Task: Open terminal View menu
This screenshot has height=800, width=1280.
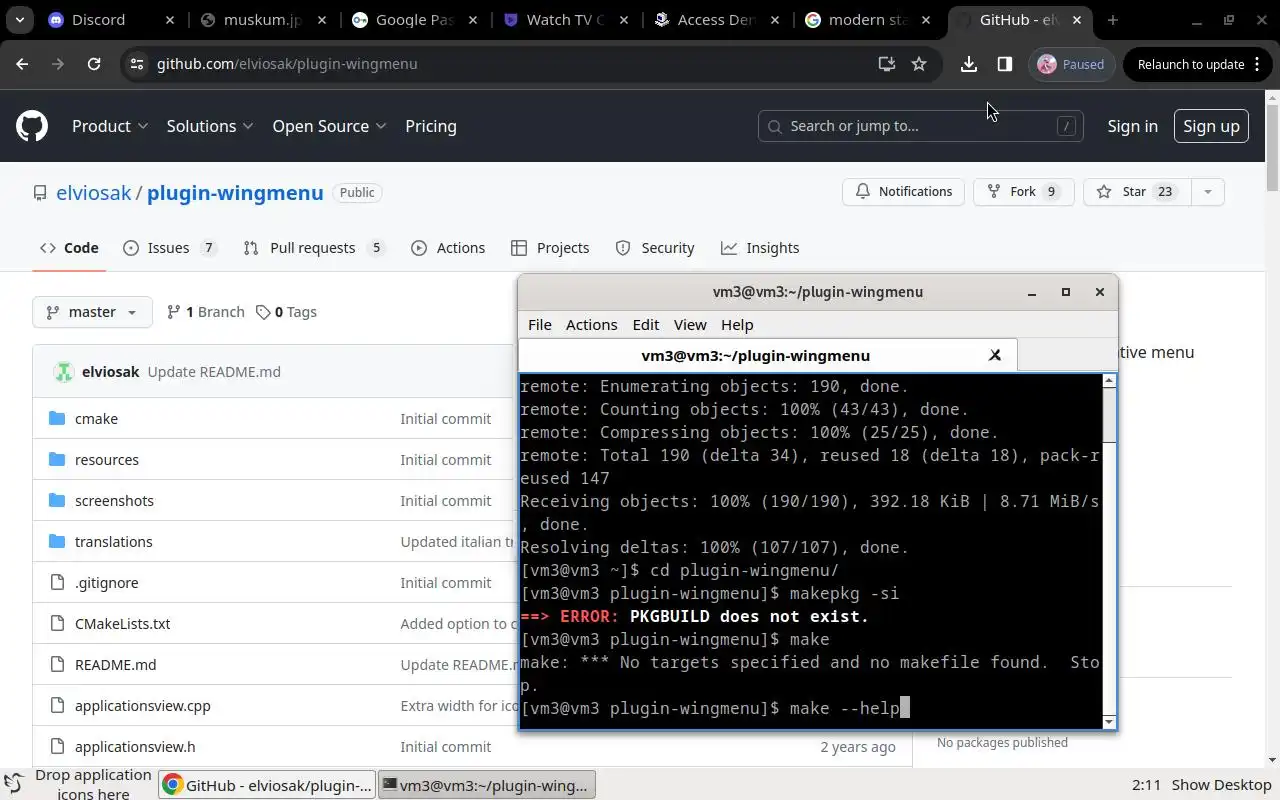Action: click(690, 325)
